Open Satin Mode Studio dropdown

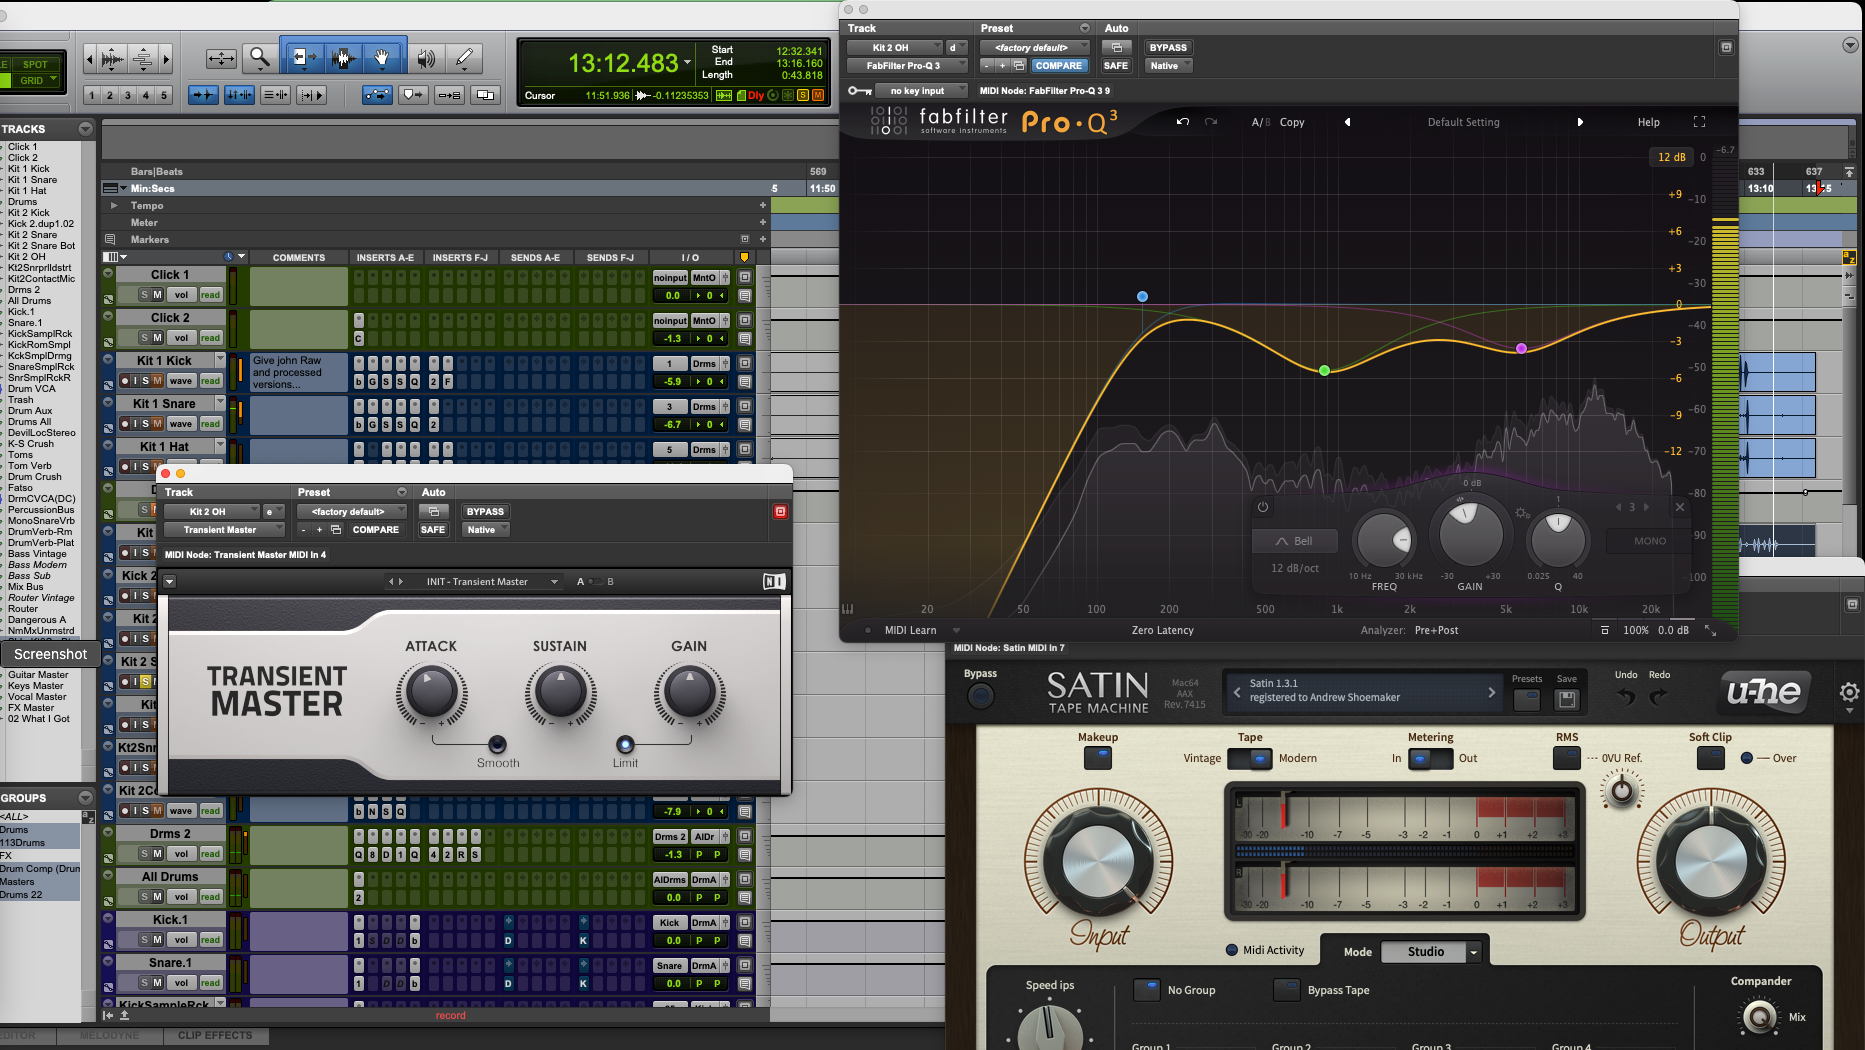[x=1430, y=952]
